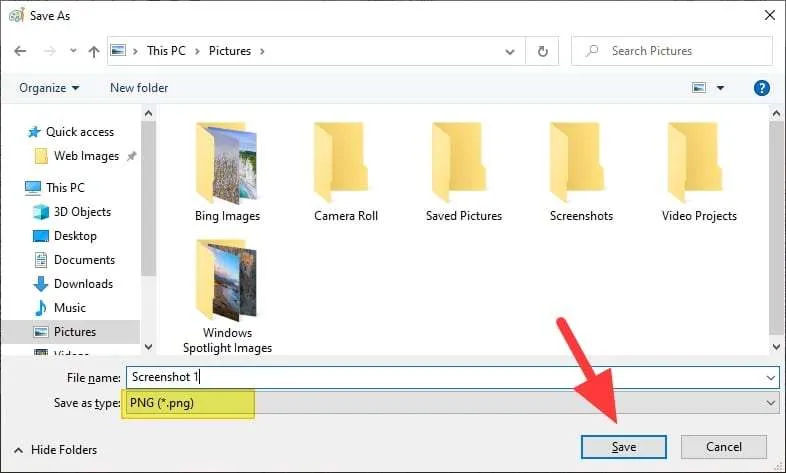Click the Forward navigation arrow
Image resolution: width=786 pixels, height=473 pixels.
[x=50, y=51]
